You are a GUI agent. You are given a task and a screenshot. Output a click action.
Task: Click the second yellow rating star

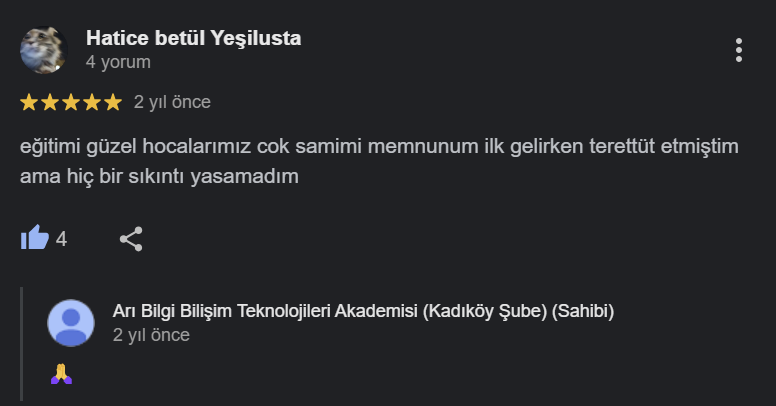50,102
